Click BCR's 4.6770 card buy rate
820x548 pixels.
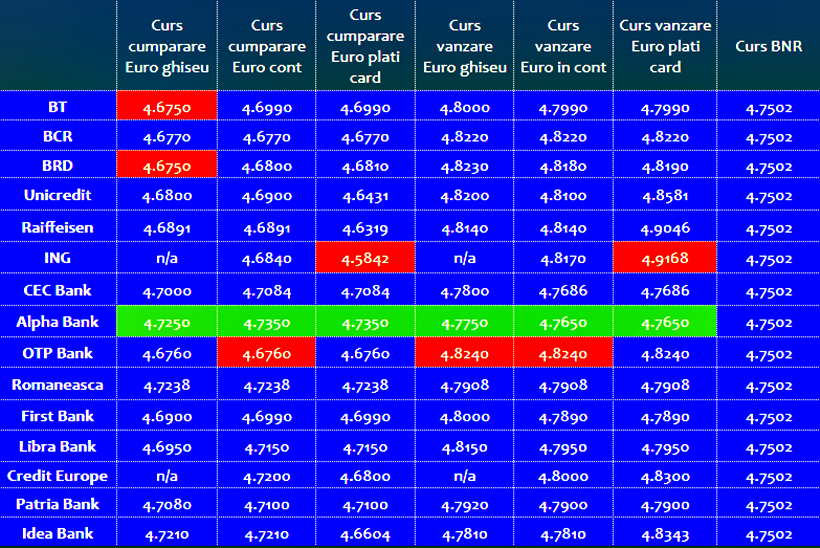tap(365, 138)
